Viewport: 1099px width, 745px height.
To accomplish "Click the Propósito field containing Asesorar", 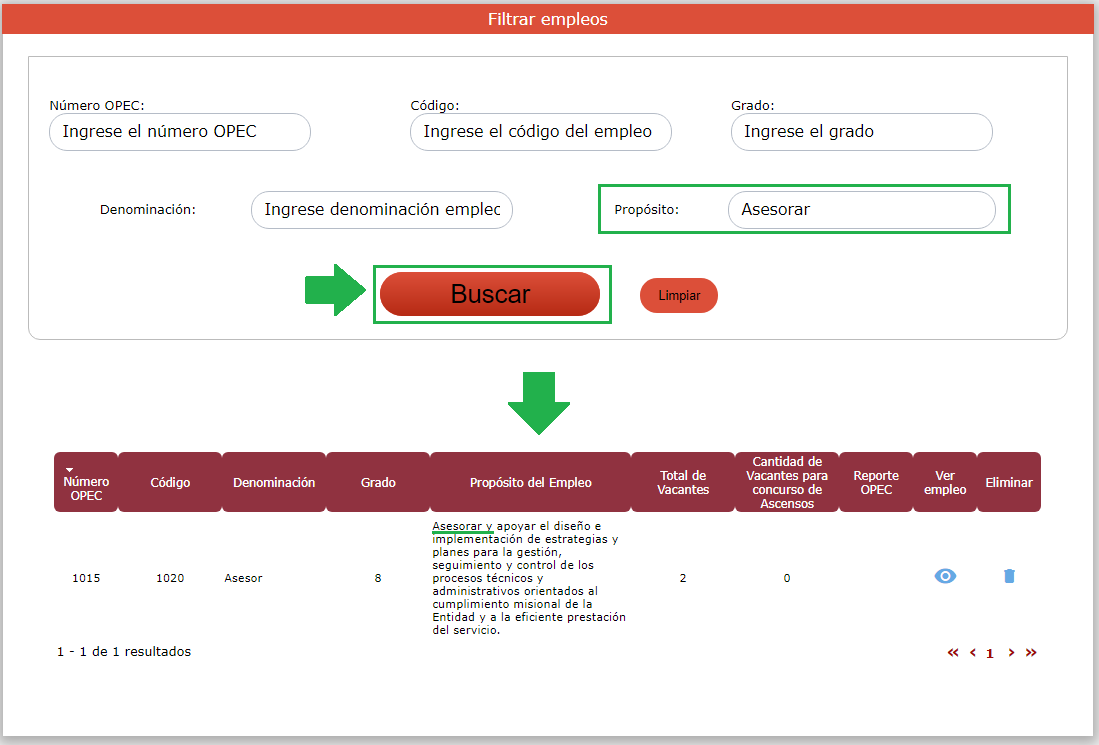I will (x=861, y=210).
